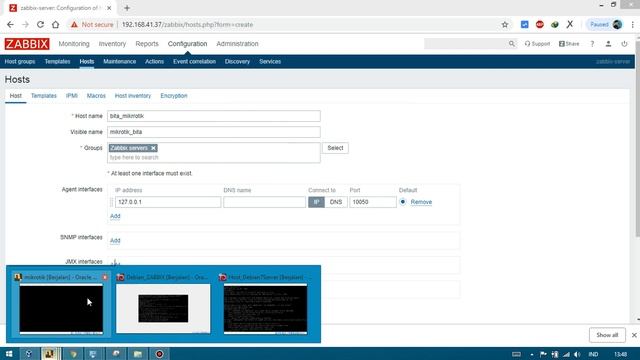Open the browser home page icon
This screenshot has height=360, width=640.
[56, 24]
